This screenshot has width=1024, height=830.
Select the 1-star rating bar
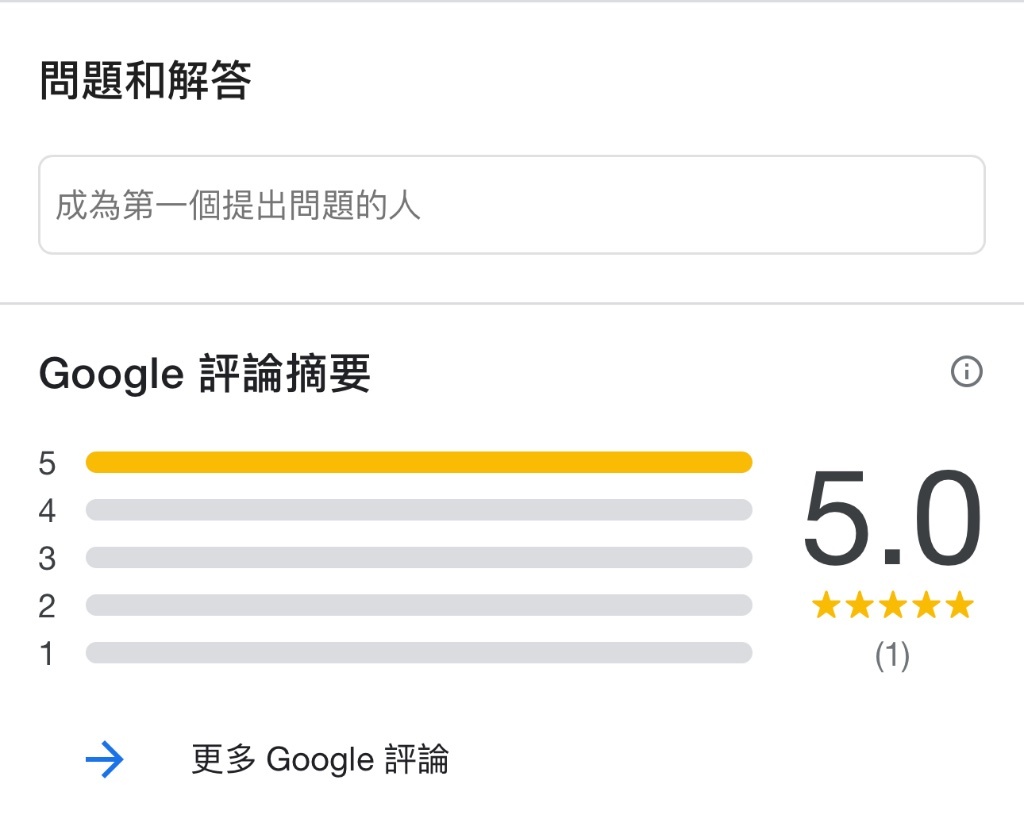pos(419,653)
